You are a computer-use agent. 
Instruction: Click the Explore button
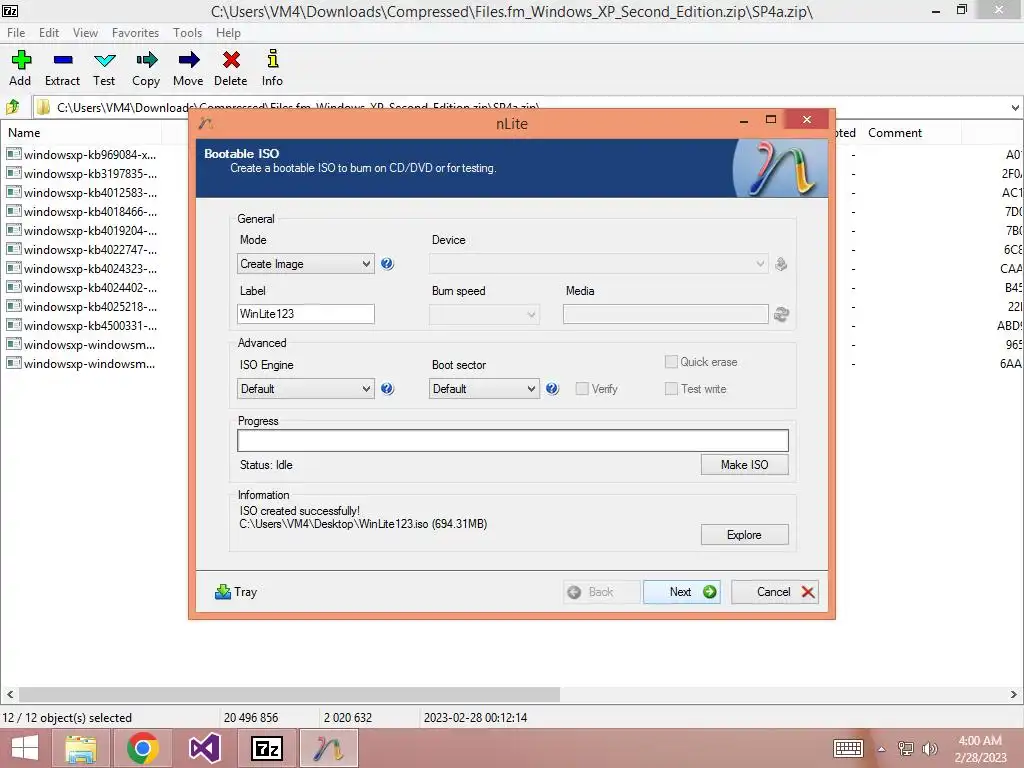click(744, 535)
